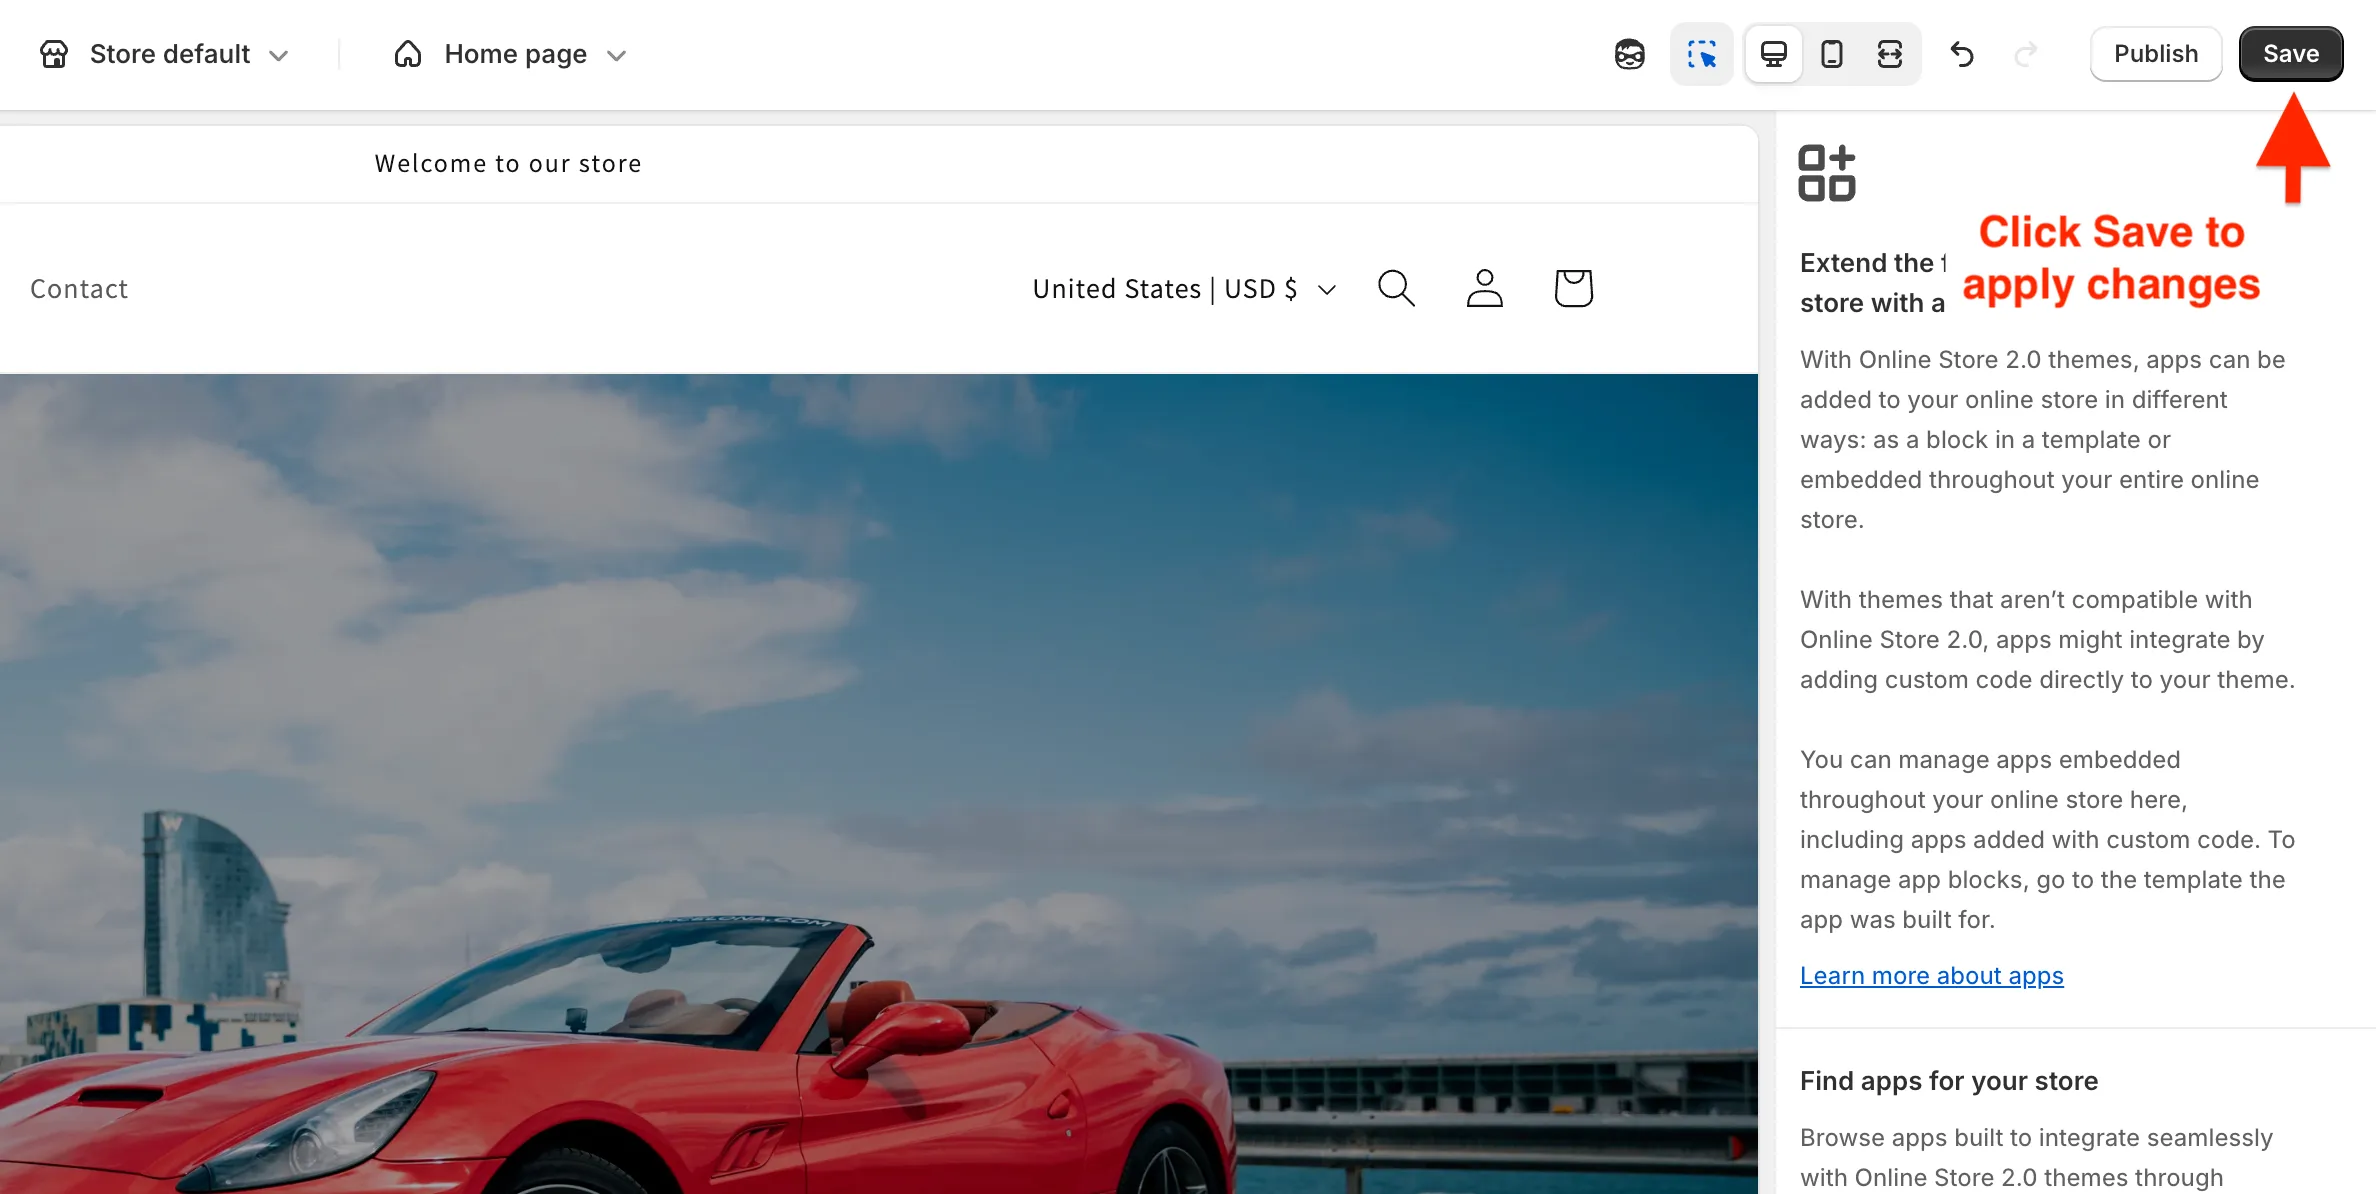Click the Publish button

(x=2156, y=54)
